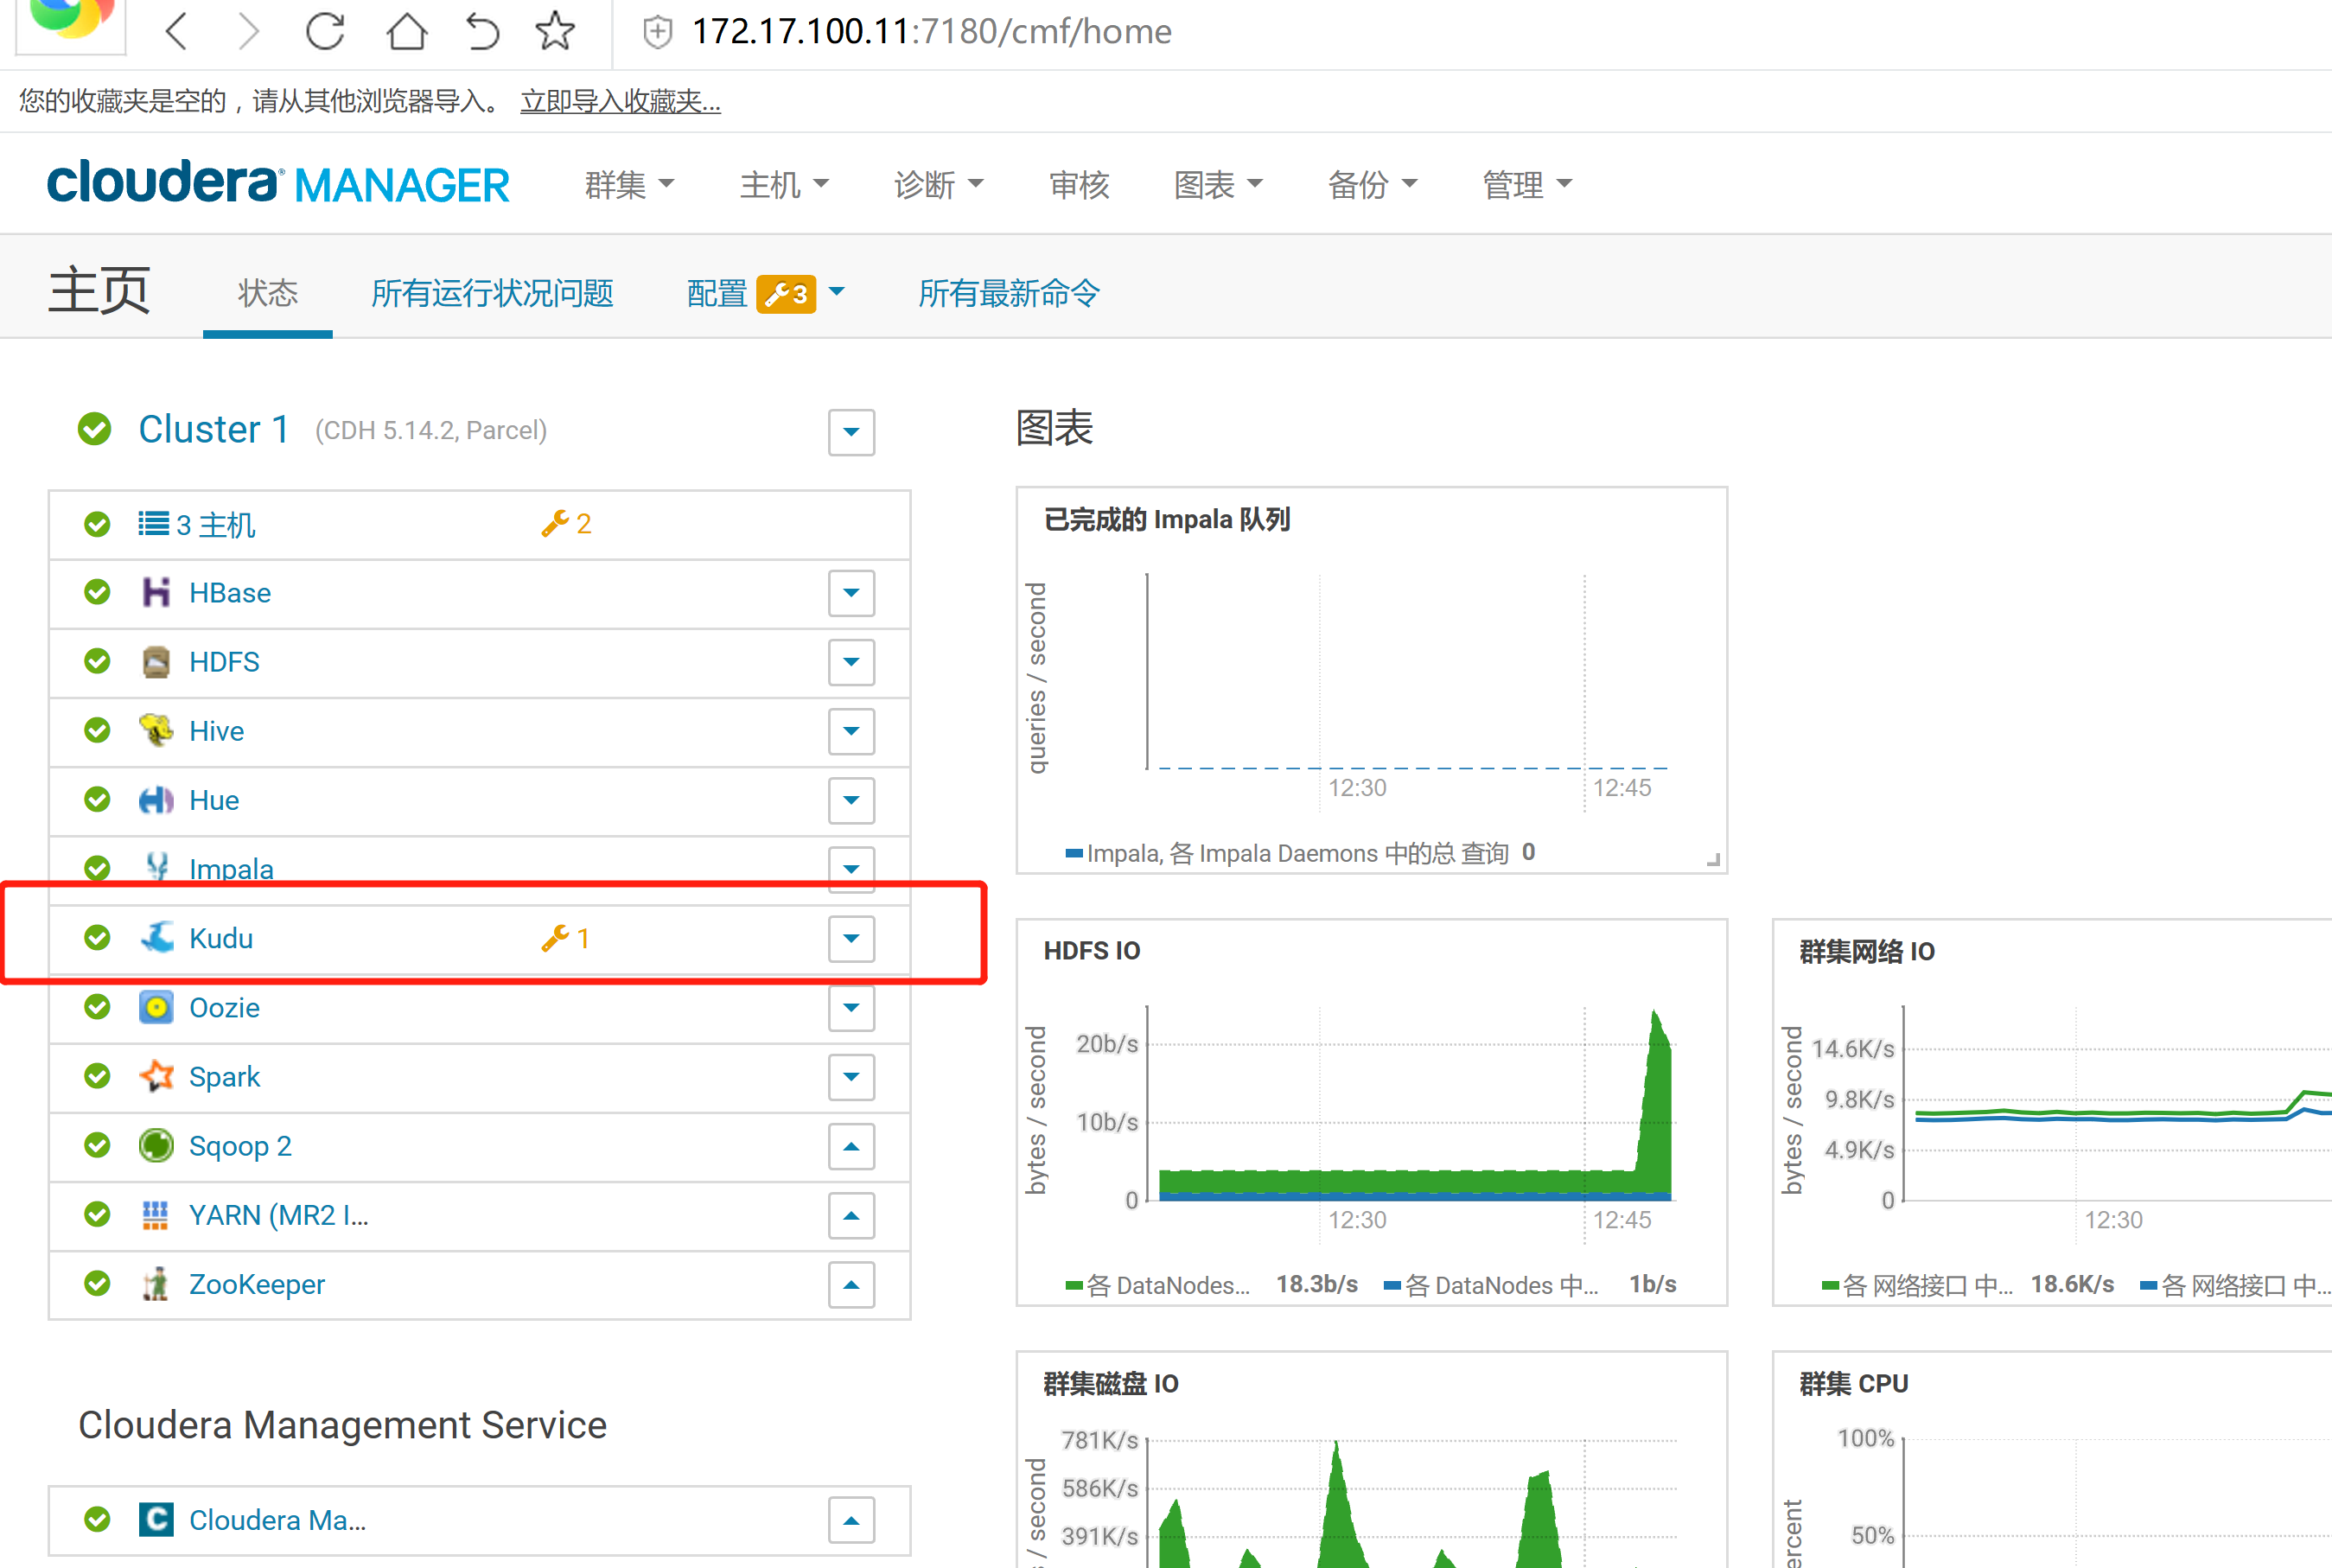Open the HDFS service link
The image size is (2332, 1568).
pos(224,662)
